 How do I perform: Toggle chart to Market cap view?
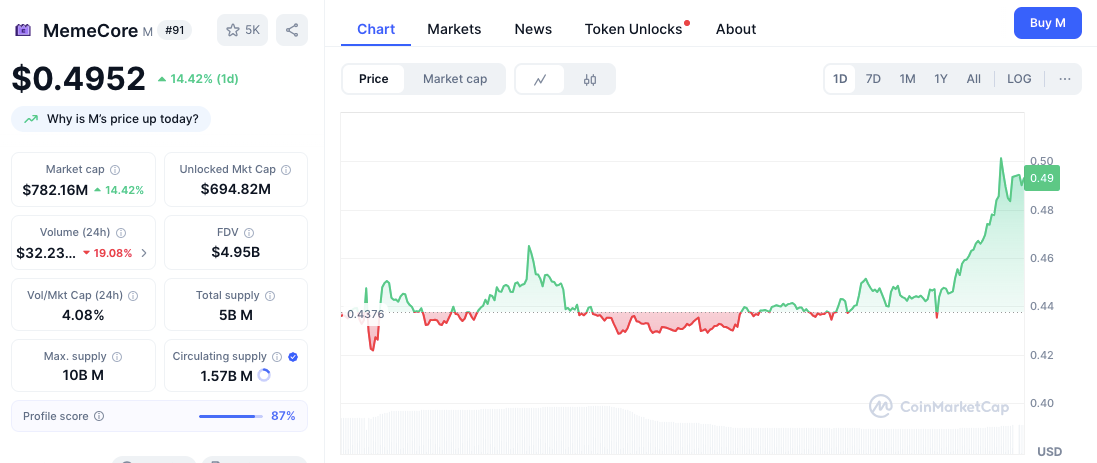click(x=455, y=79)
